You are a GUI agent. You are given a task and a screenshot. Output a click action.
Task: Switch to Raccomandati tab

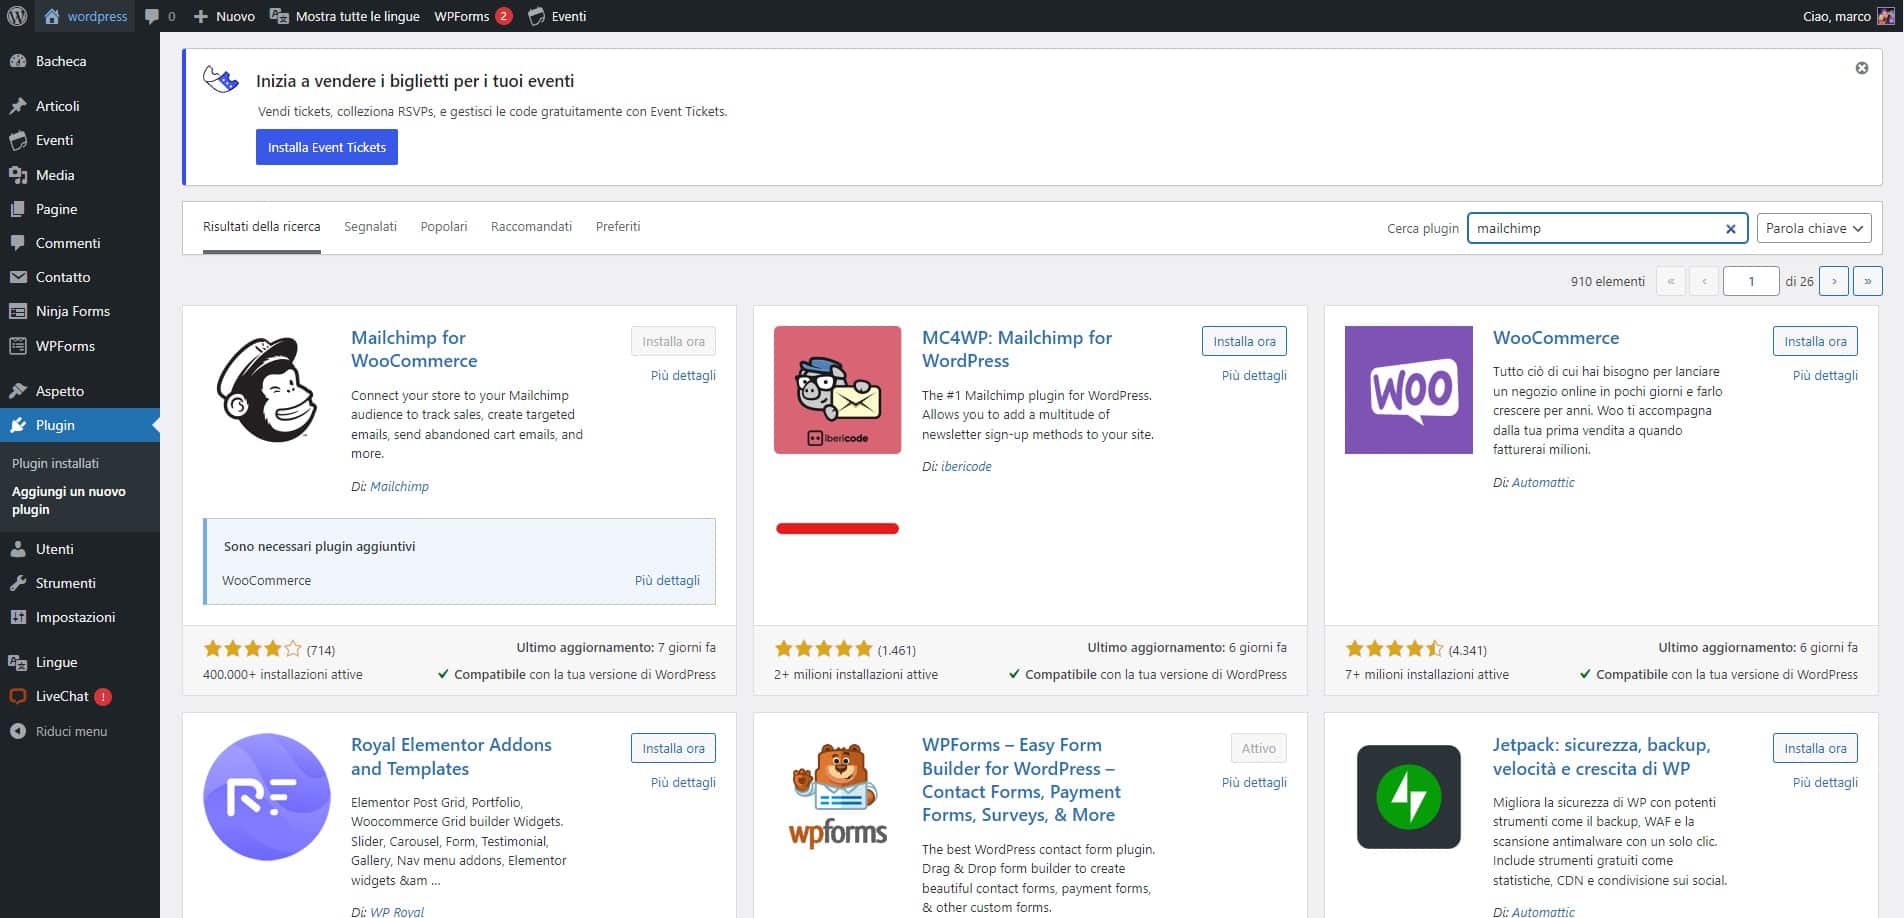tap(531, 227)
